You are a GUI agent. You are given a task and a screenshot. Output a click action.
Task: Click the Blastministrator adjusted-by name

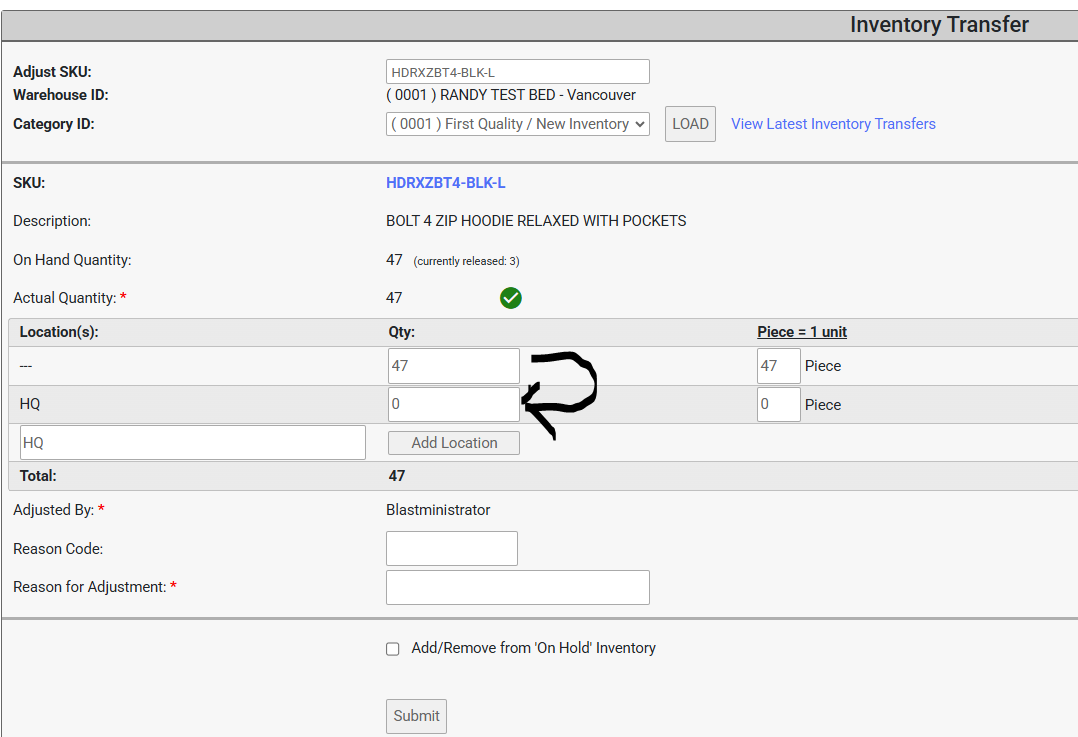(438, 510)
